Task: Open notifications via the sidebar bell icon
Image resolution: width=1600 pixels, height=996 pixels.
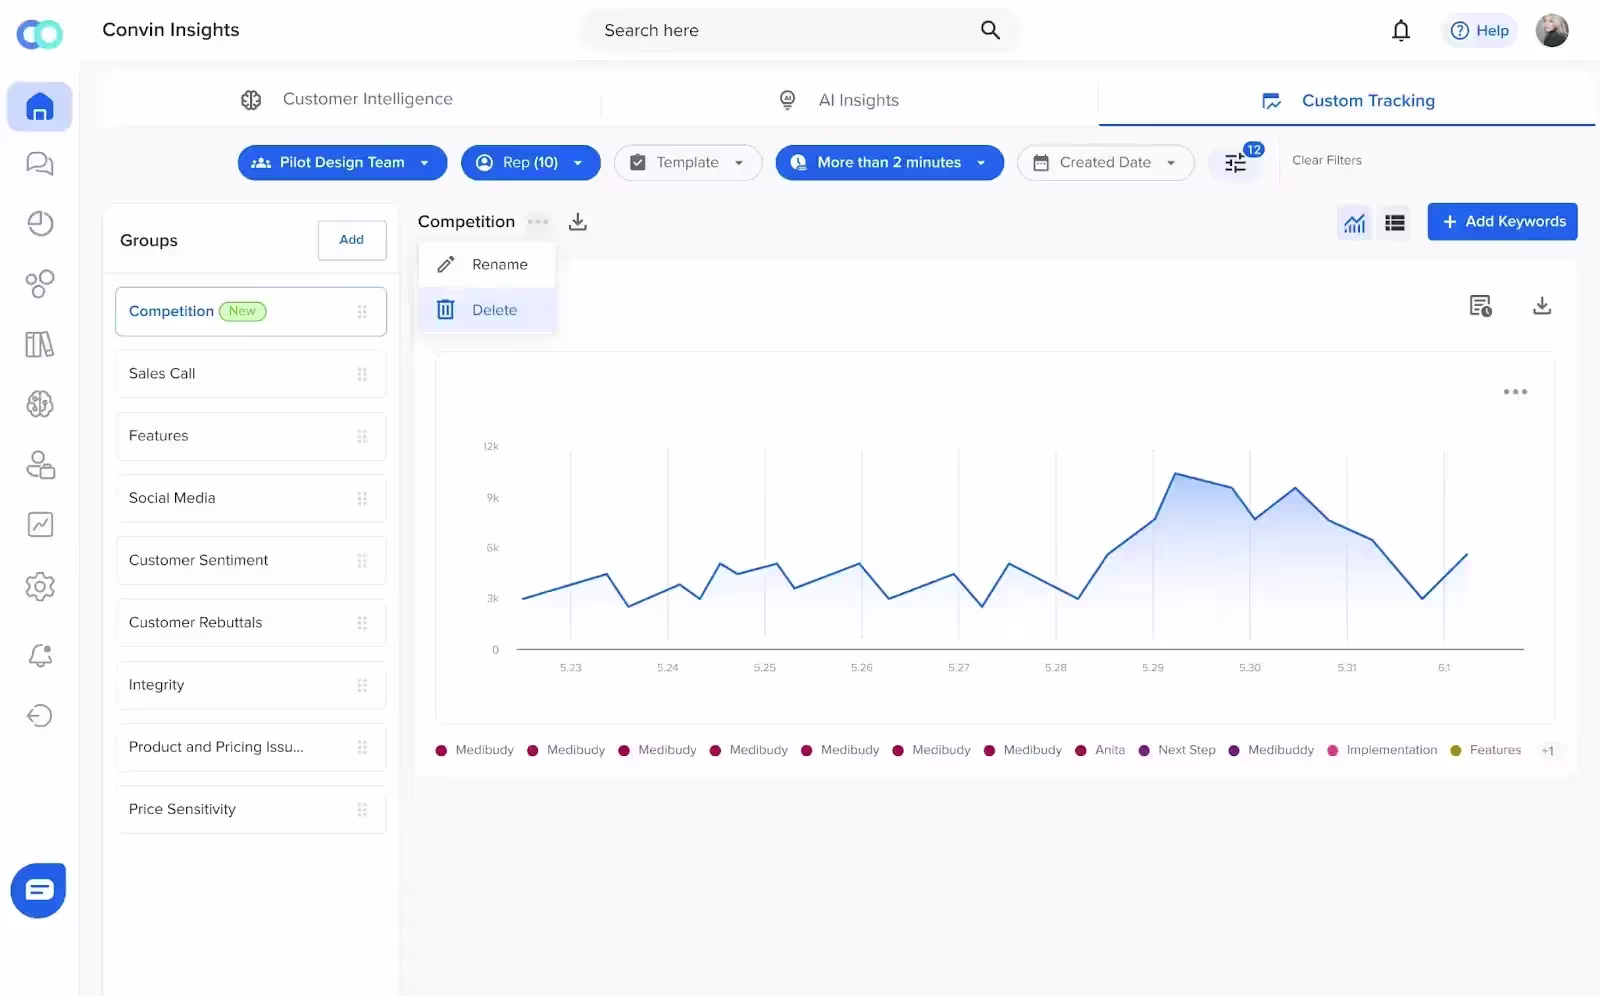Action: pos(40,655)
